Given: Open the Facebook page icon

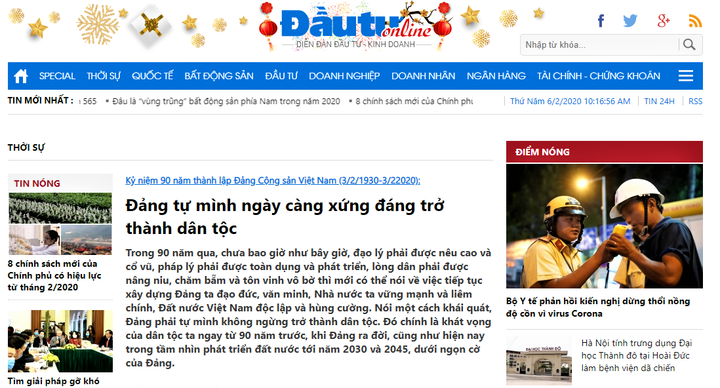Looking at the screenshot, I should [601, 21].
